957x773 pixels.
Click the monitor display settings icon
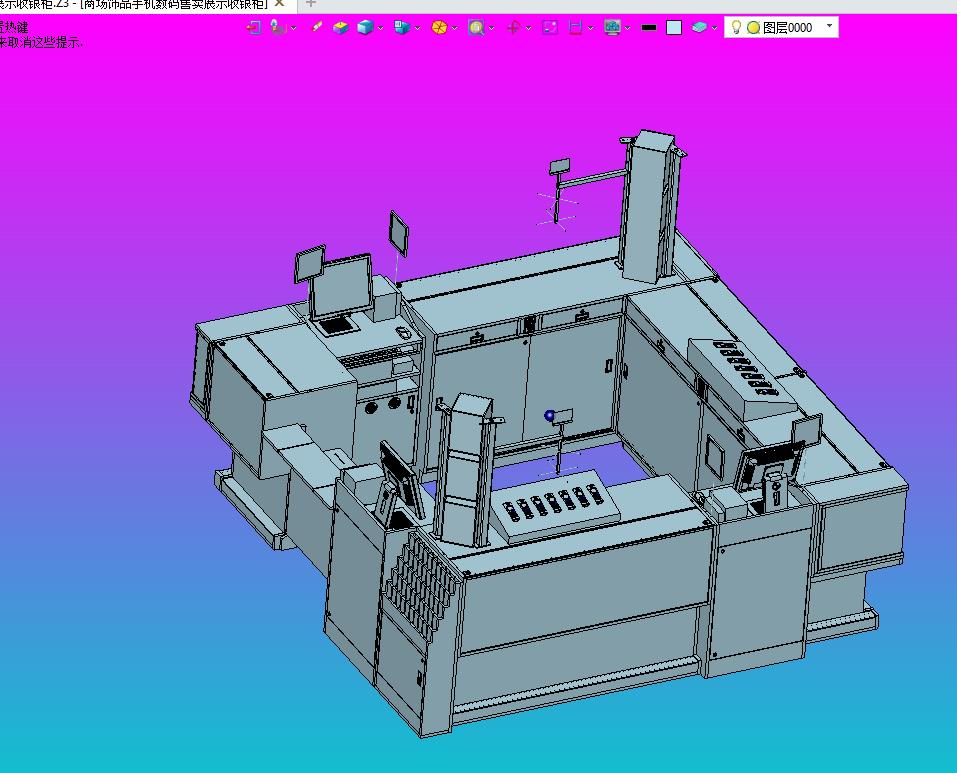pyautogui.click(x=612, y=27)
